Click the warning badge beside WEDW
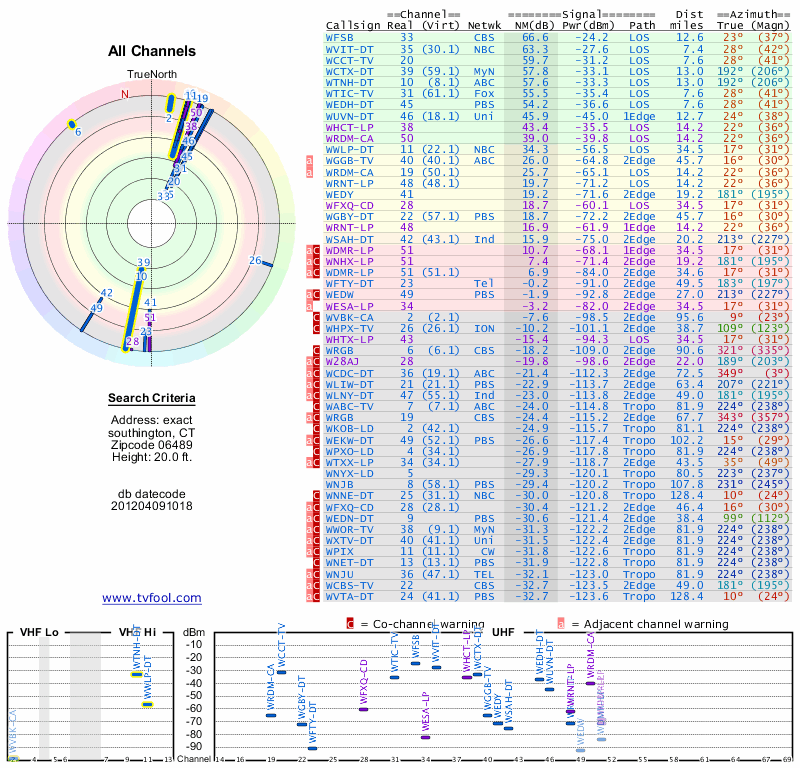This screenshot has height=768, width=800. [313, 295]
